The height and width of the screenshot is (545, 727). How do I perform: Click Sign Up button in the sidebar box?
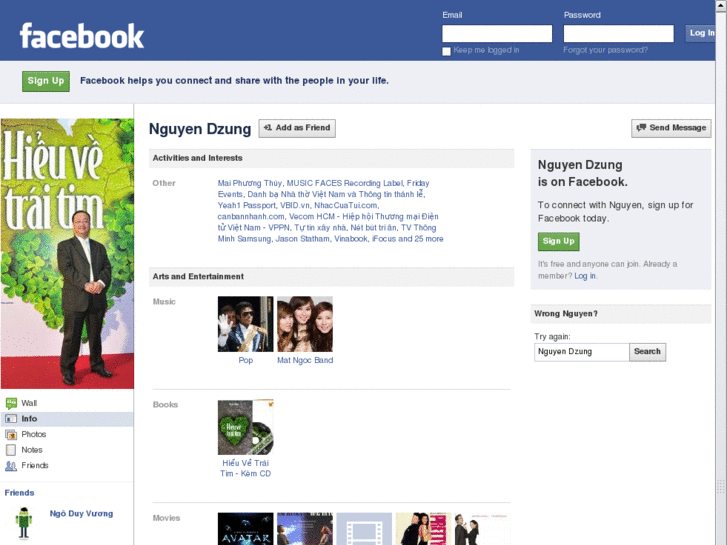point(559,242)
